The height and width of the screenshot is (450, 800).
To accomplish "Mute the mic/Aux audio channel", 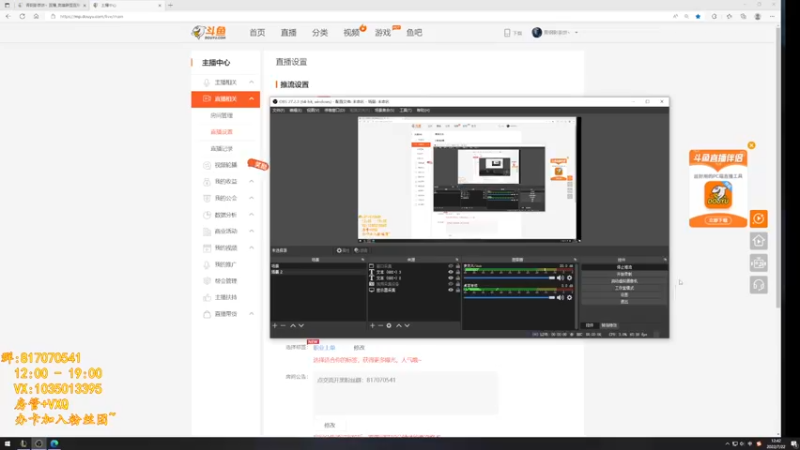I will pyautogui.click(x=560, y=278).
